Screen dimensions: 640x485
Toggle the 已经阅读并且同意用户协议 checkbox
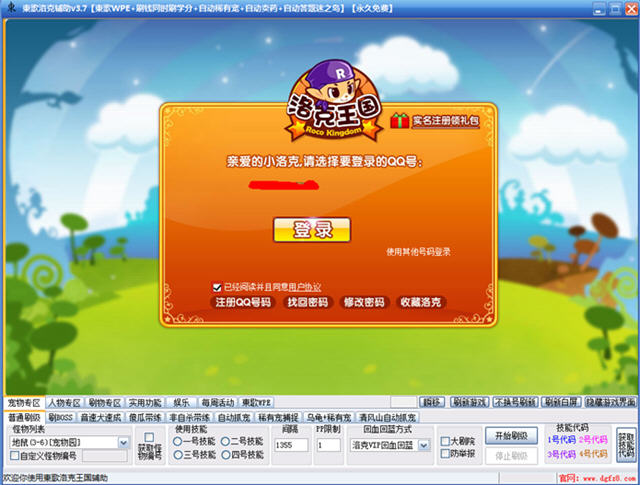(x=217, y=287)
